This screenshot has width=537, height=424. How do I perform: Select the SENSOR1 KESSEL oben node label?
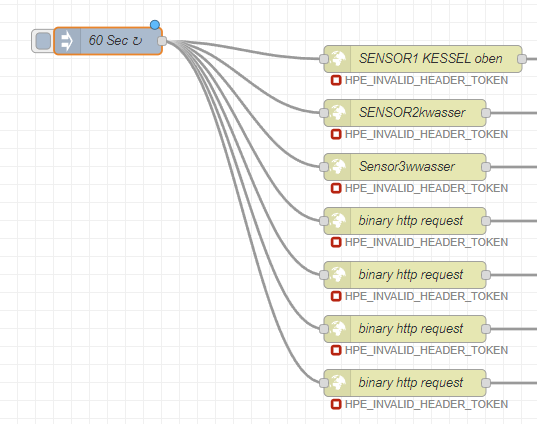point(430,59)
